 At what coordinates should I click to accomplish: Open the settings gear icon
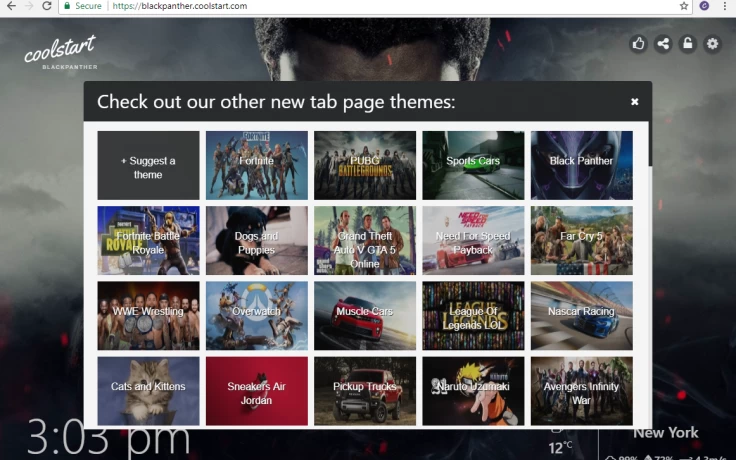click(713, 44)
